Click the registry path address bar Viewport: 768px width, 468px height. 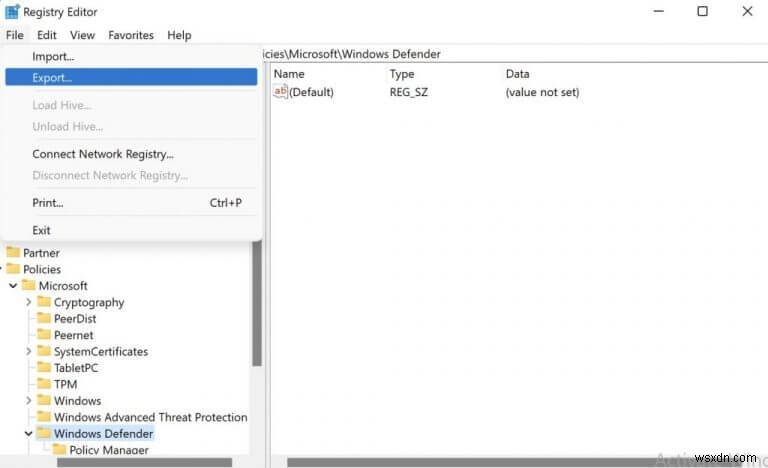click(515, 54)
